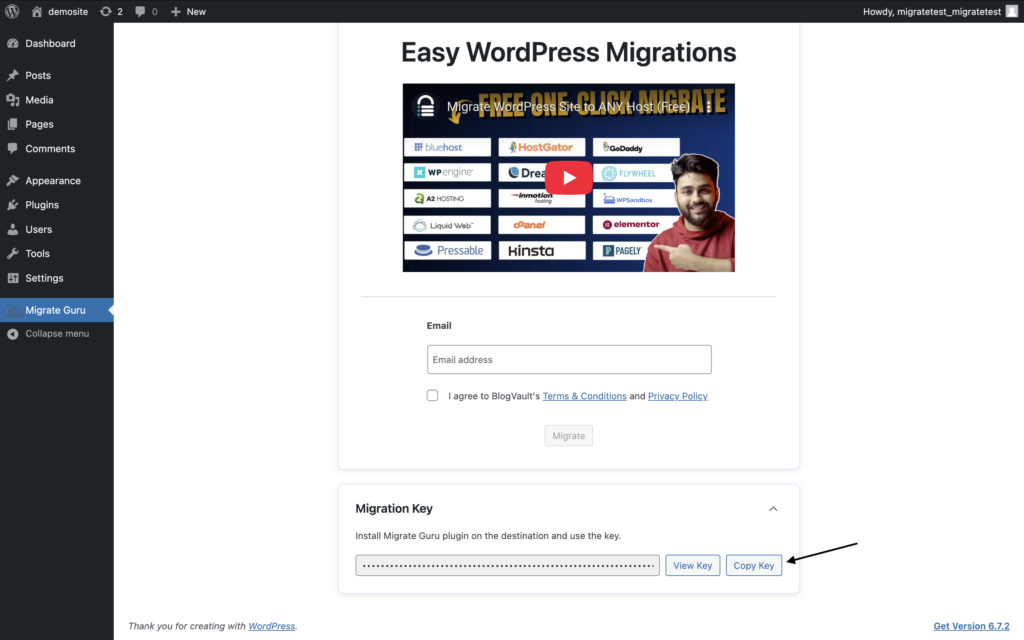Check the BlogVault terms agreement box
The image size is (1024, 640).
coord(433,395)
